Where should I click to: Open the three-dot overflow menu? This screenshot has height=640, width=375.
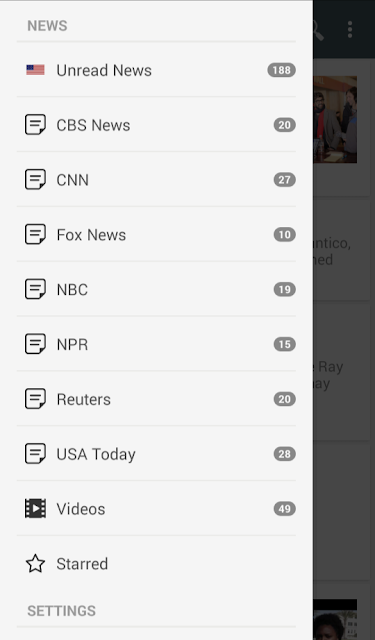tap(350, 29)
